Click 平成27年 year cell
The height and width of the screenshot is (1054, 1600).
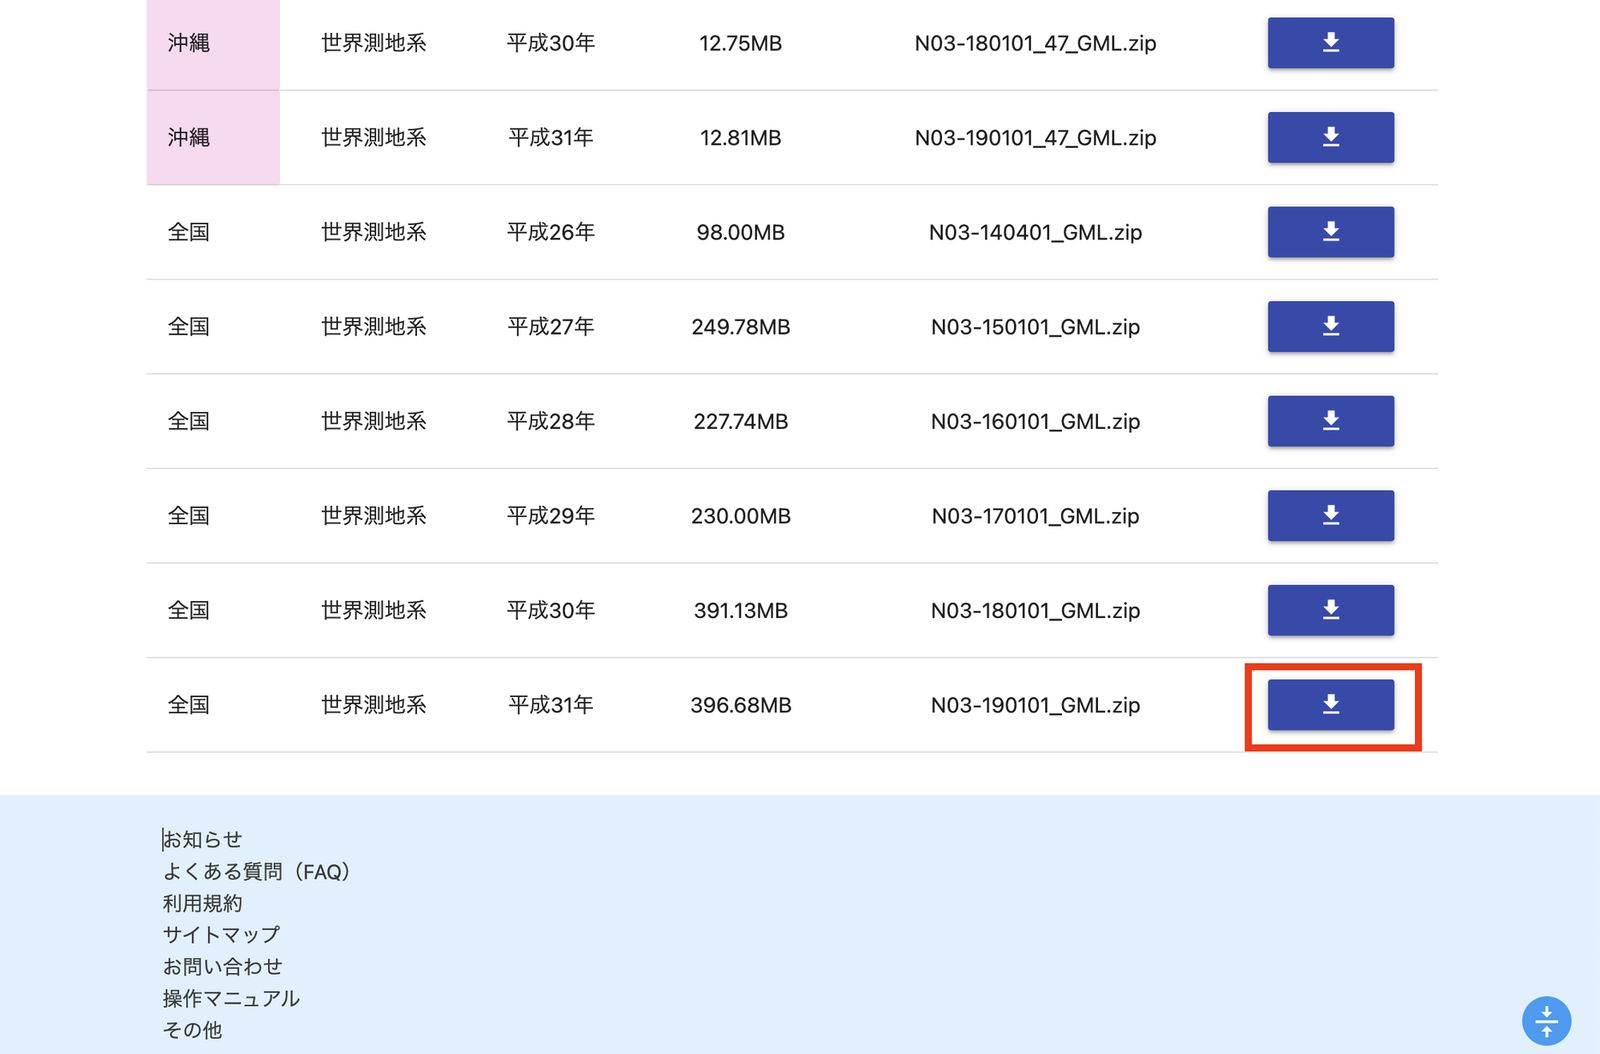tap(551, 327)
